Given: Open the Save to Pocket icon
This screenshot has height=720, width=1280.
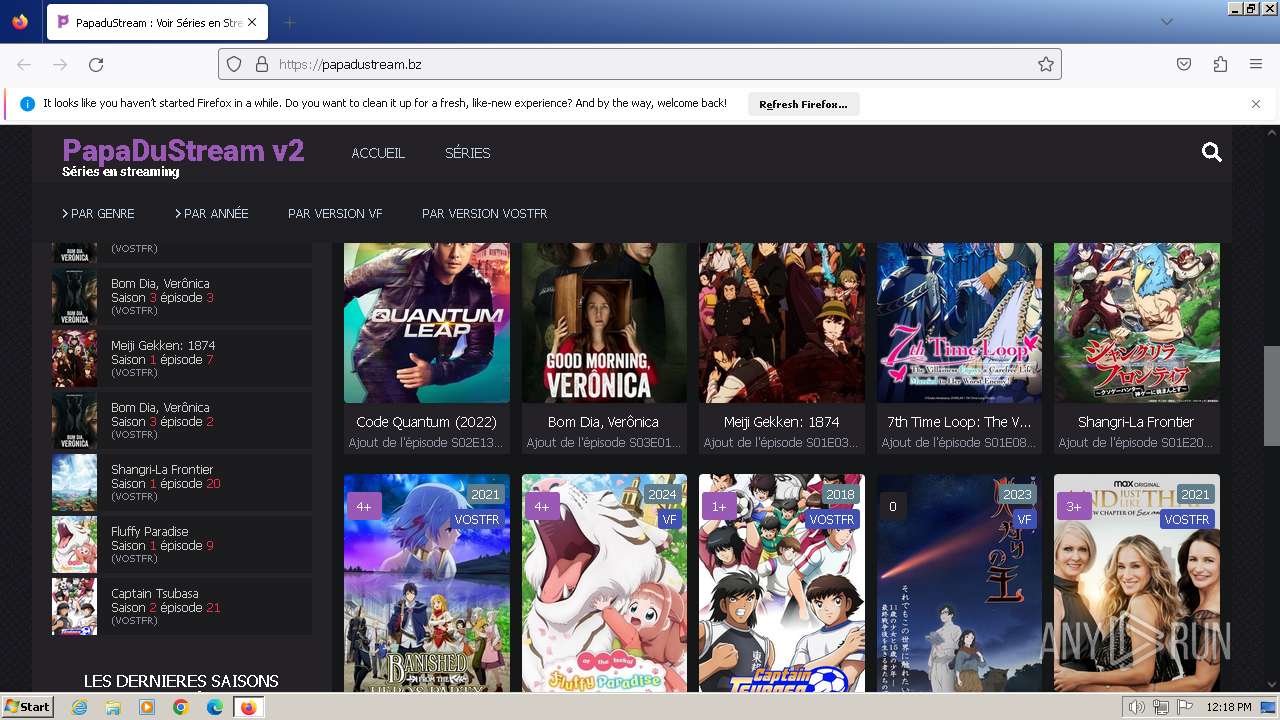Looking at the screenshot, I should (x=1184, y=64).
